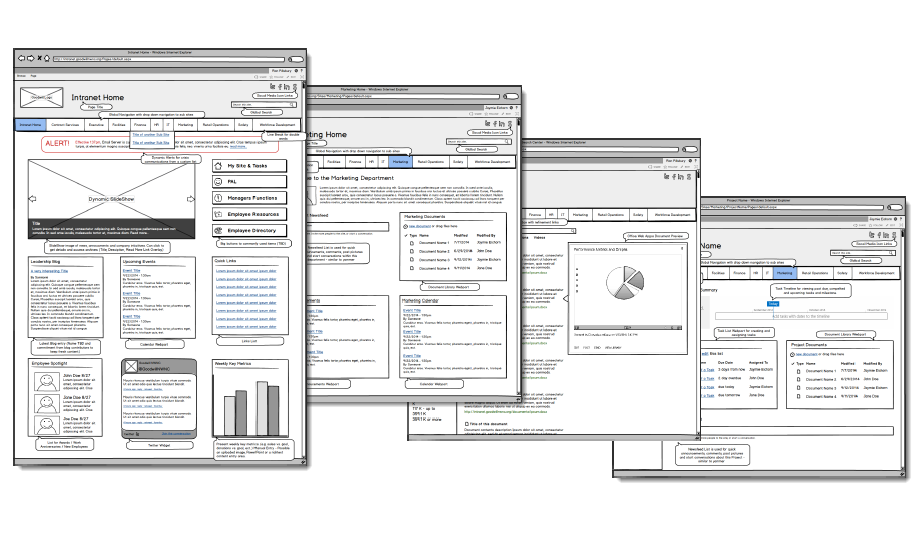
Task: Open Retail Operations tab in Intranet Home nav
Action: [x=216, y=124]
